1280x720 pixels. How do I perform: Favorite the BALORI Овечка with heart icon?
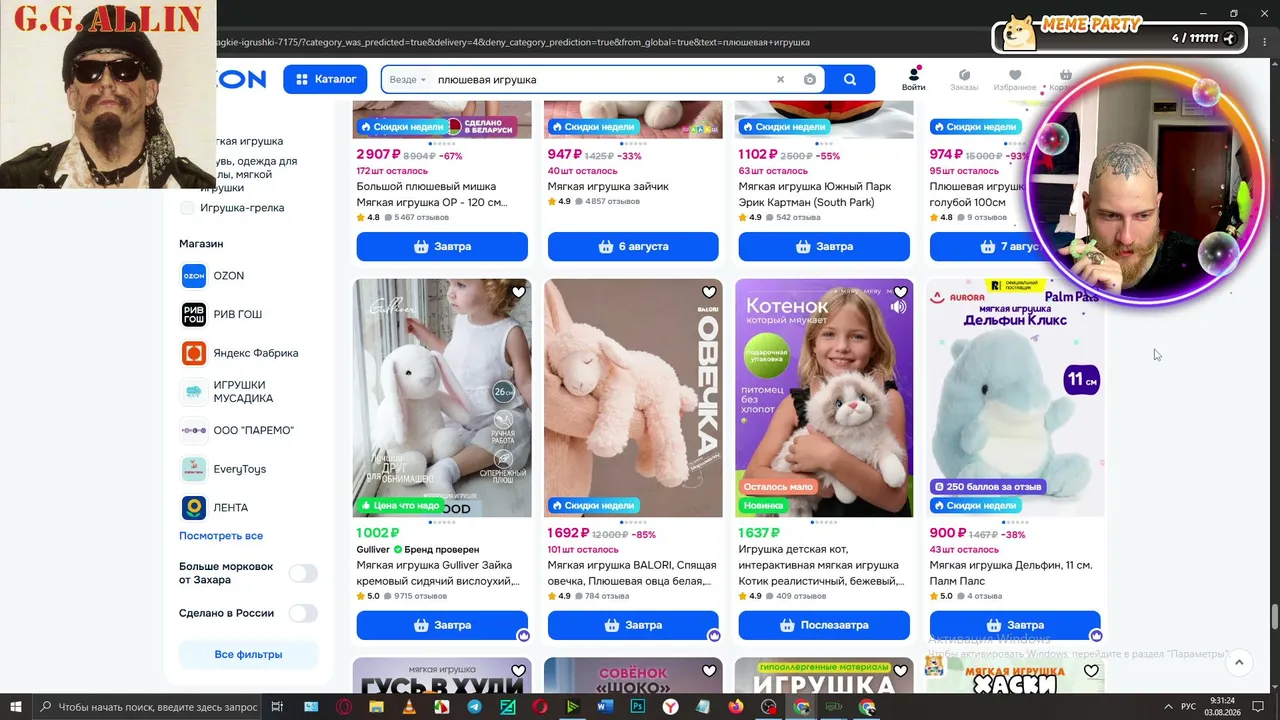709,292
